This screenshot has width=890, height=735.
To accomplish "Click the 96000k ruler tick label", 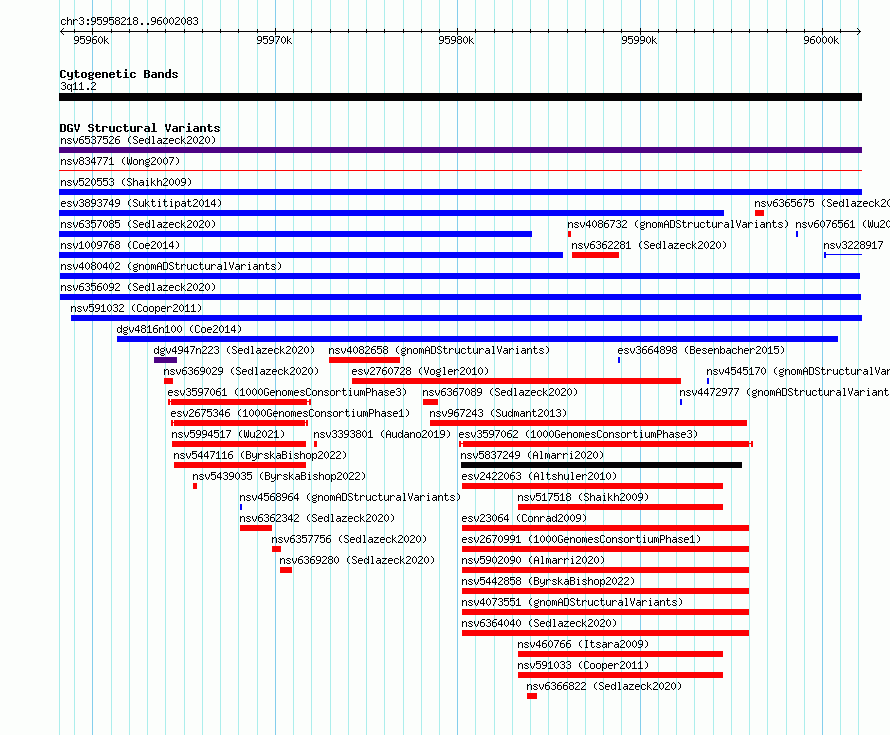I will pyautogui.click(x=821, y=40).
